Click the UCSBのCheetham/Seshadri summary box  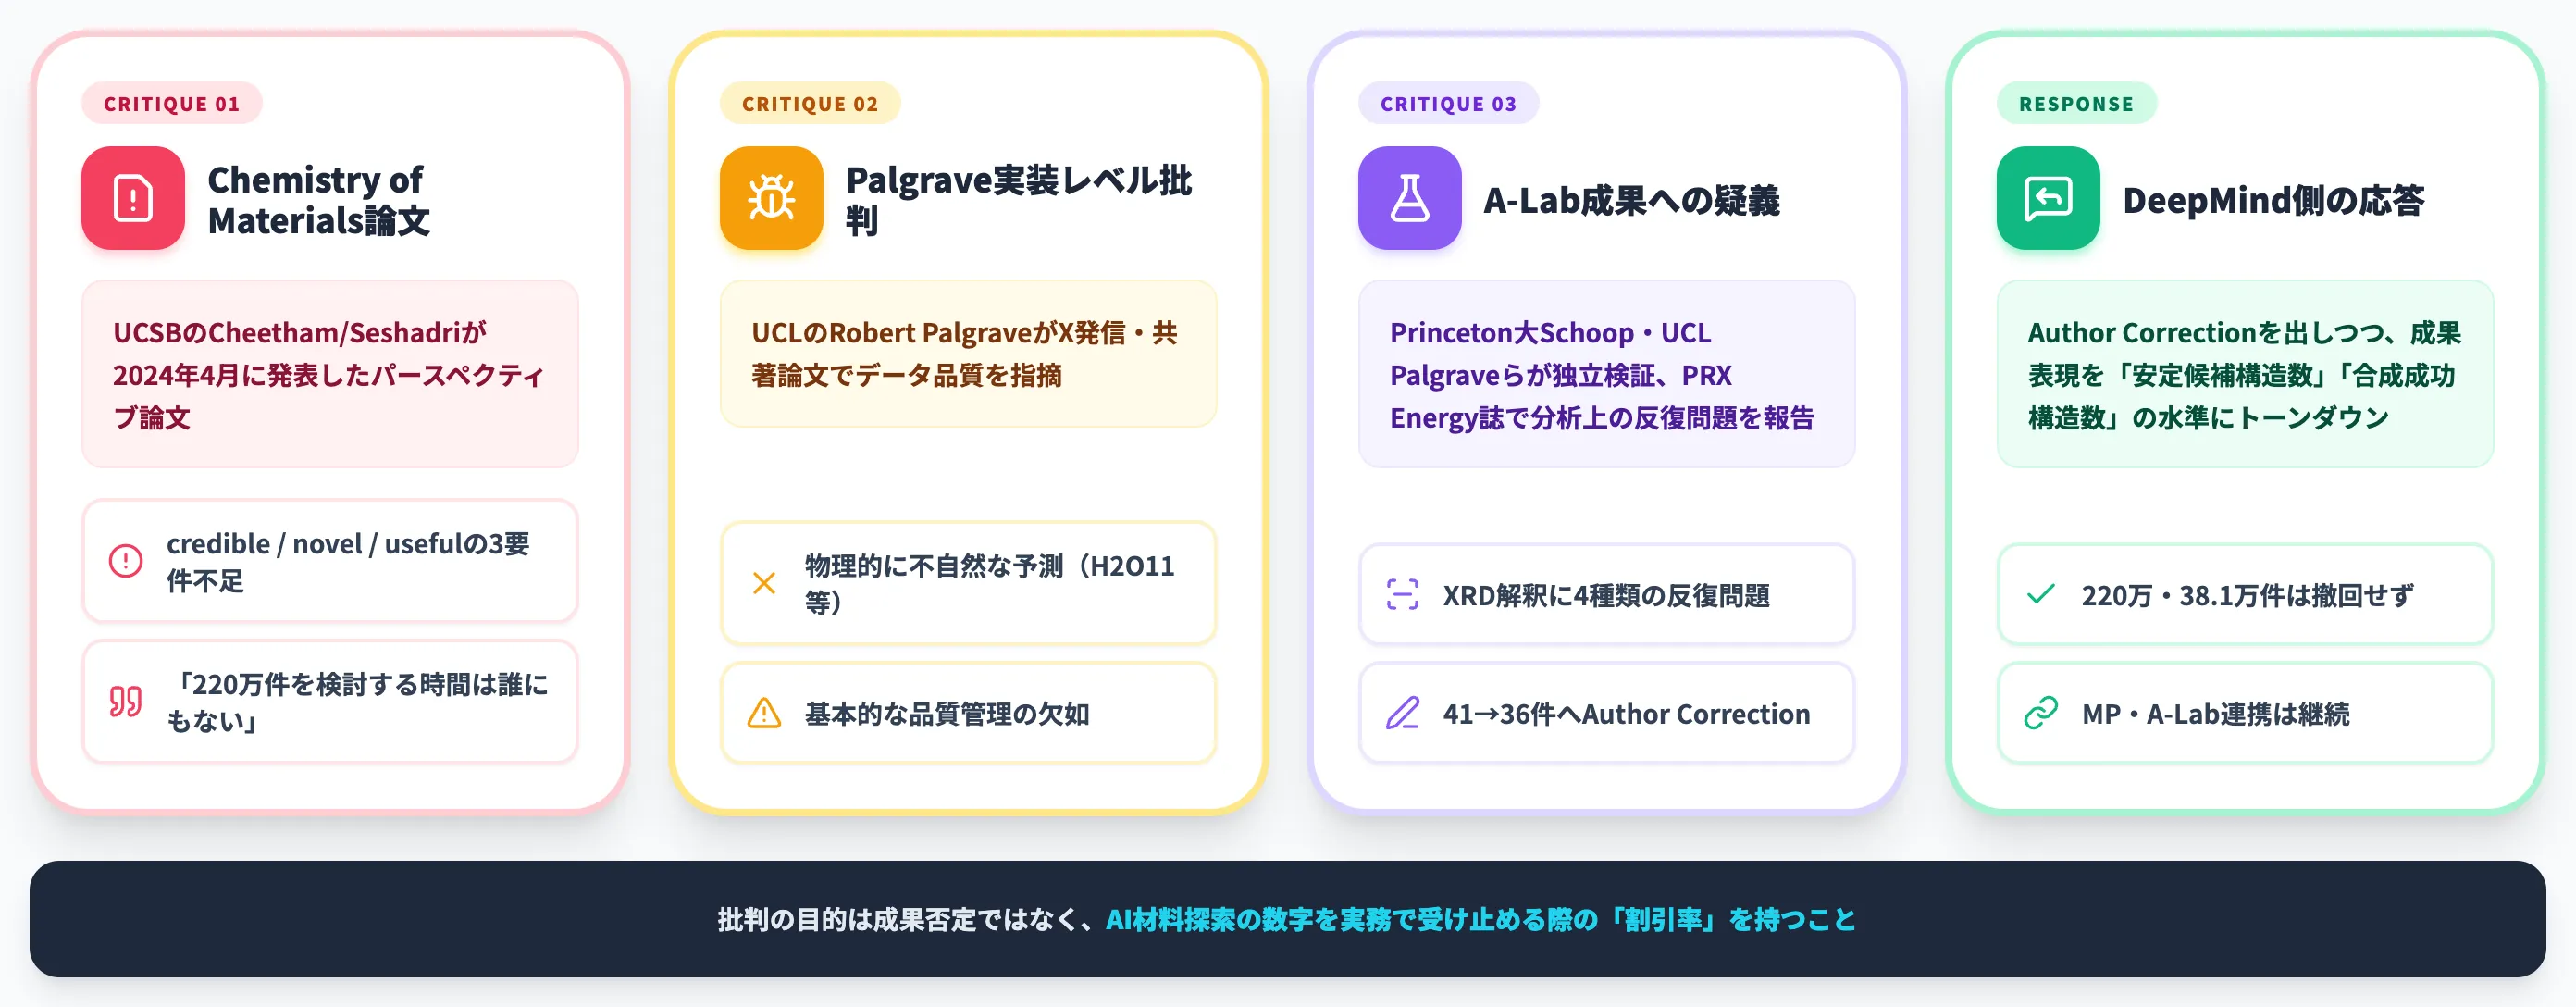click(x=330, y=374)
